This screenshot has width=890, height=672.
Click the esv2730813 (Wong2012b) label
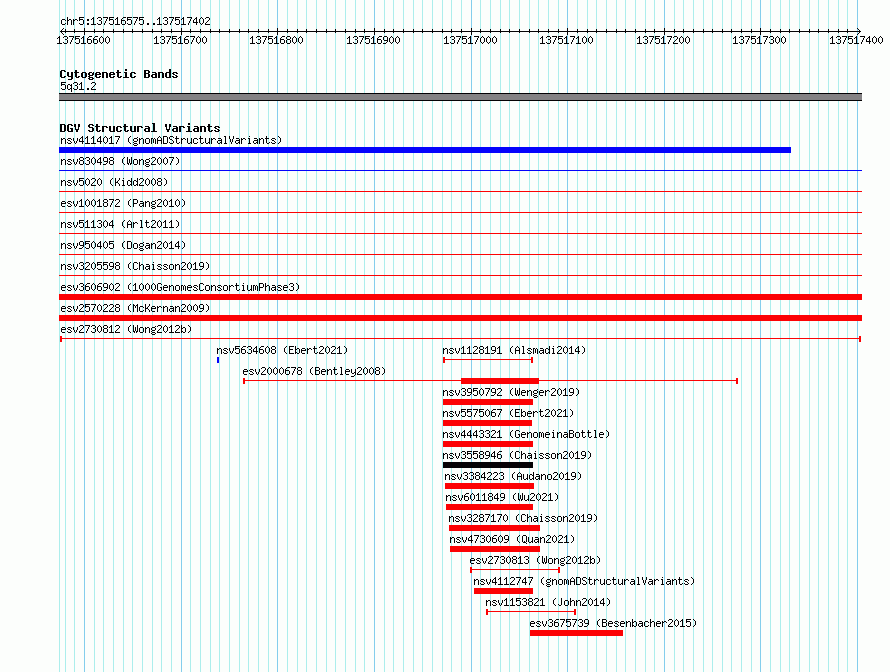[535, 560]
